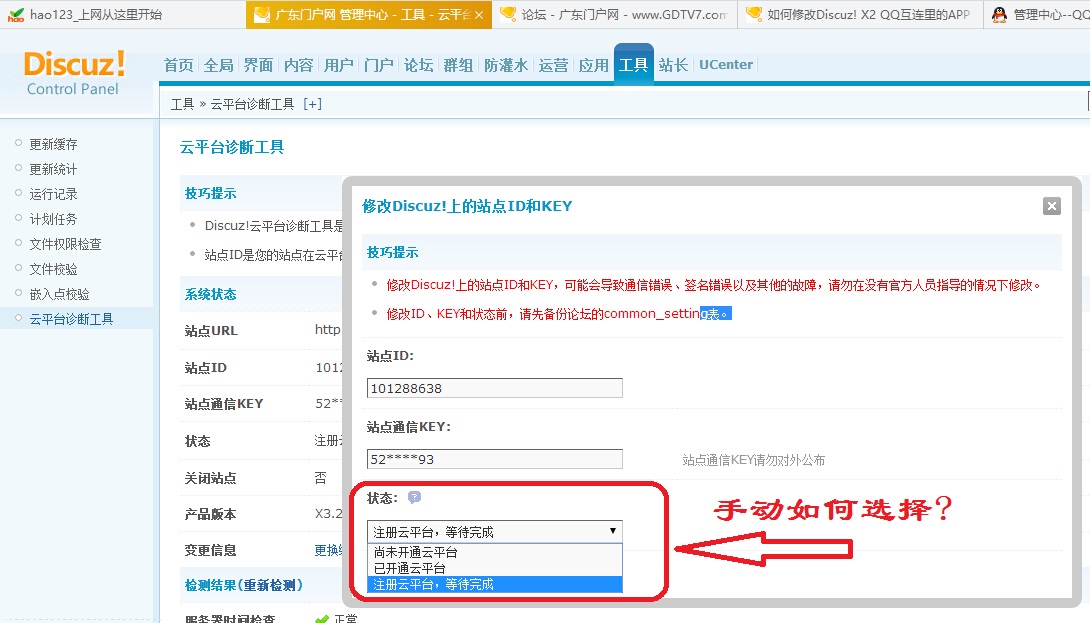Open 运行记录 in the sidebar
Viewport: 1090px width, 623px height.
pos(54,194)
